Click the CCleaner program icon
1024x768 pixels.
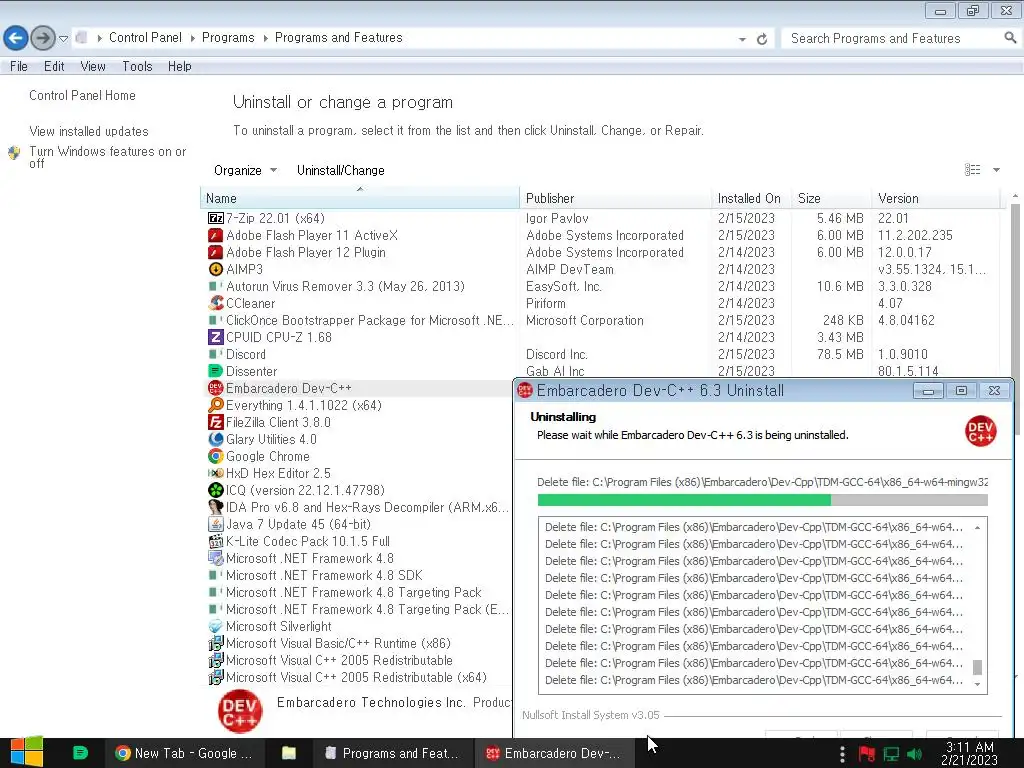(x=216, y=303)
